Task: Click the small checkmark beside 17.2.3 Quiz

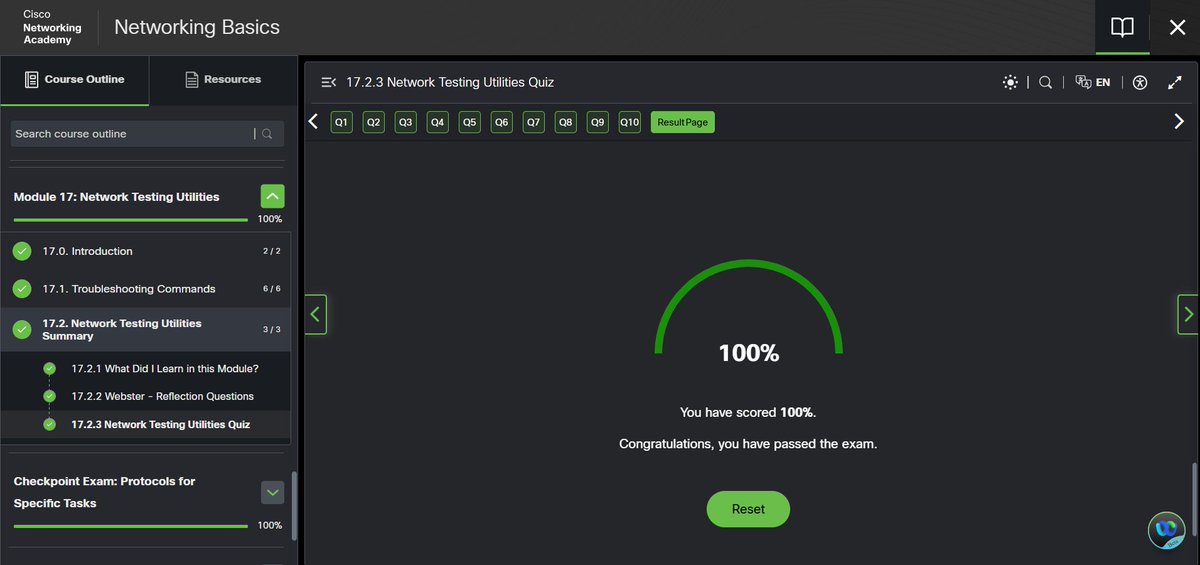Action: 49,424
